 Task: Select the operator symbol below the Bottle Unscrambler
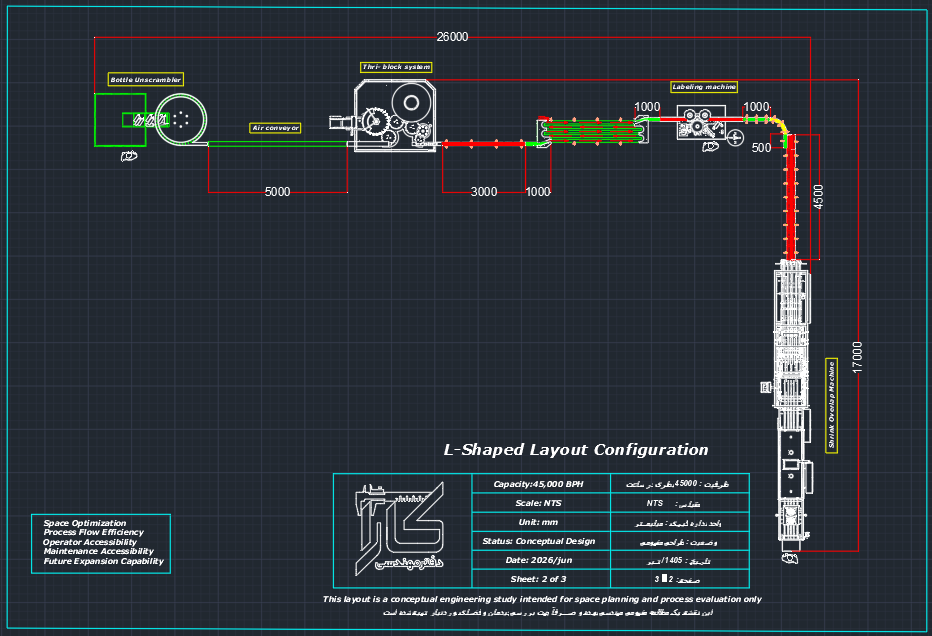tap(128, 156)
